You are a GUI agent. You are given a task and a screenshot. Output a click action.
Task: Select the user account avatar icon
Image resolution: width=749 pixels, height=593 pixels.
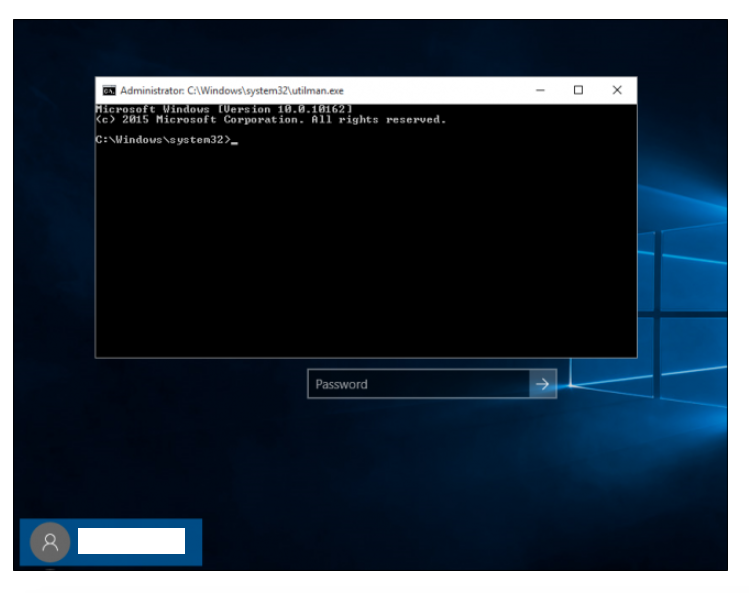click(50, 542)
